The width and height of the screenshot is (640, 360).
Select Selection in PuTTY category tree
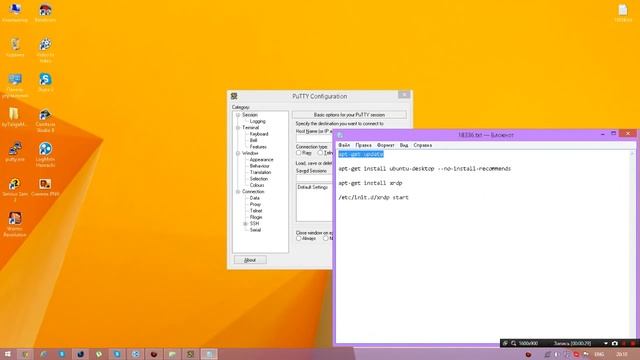click(x=259, y=179)
